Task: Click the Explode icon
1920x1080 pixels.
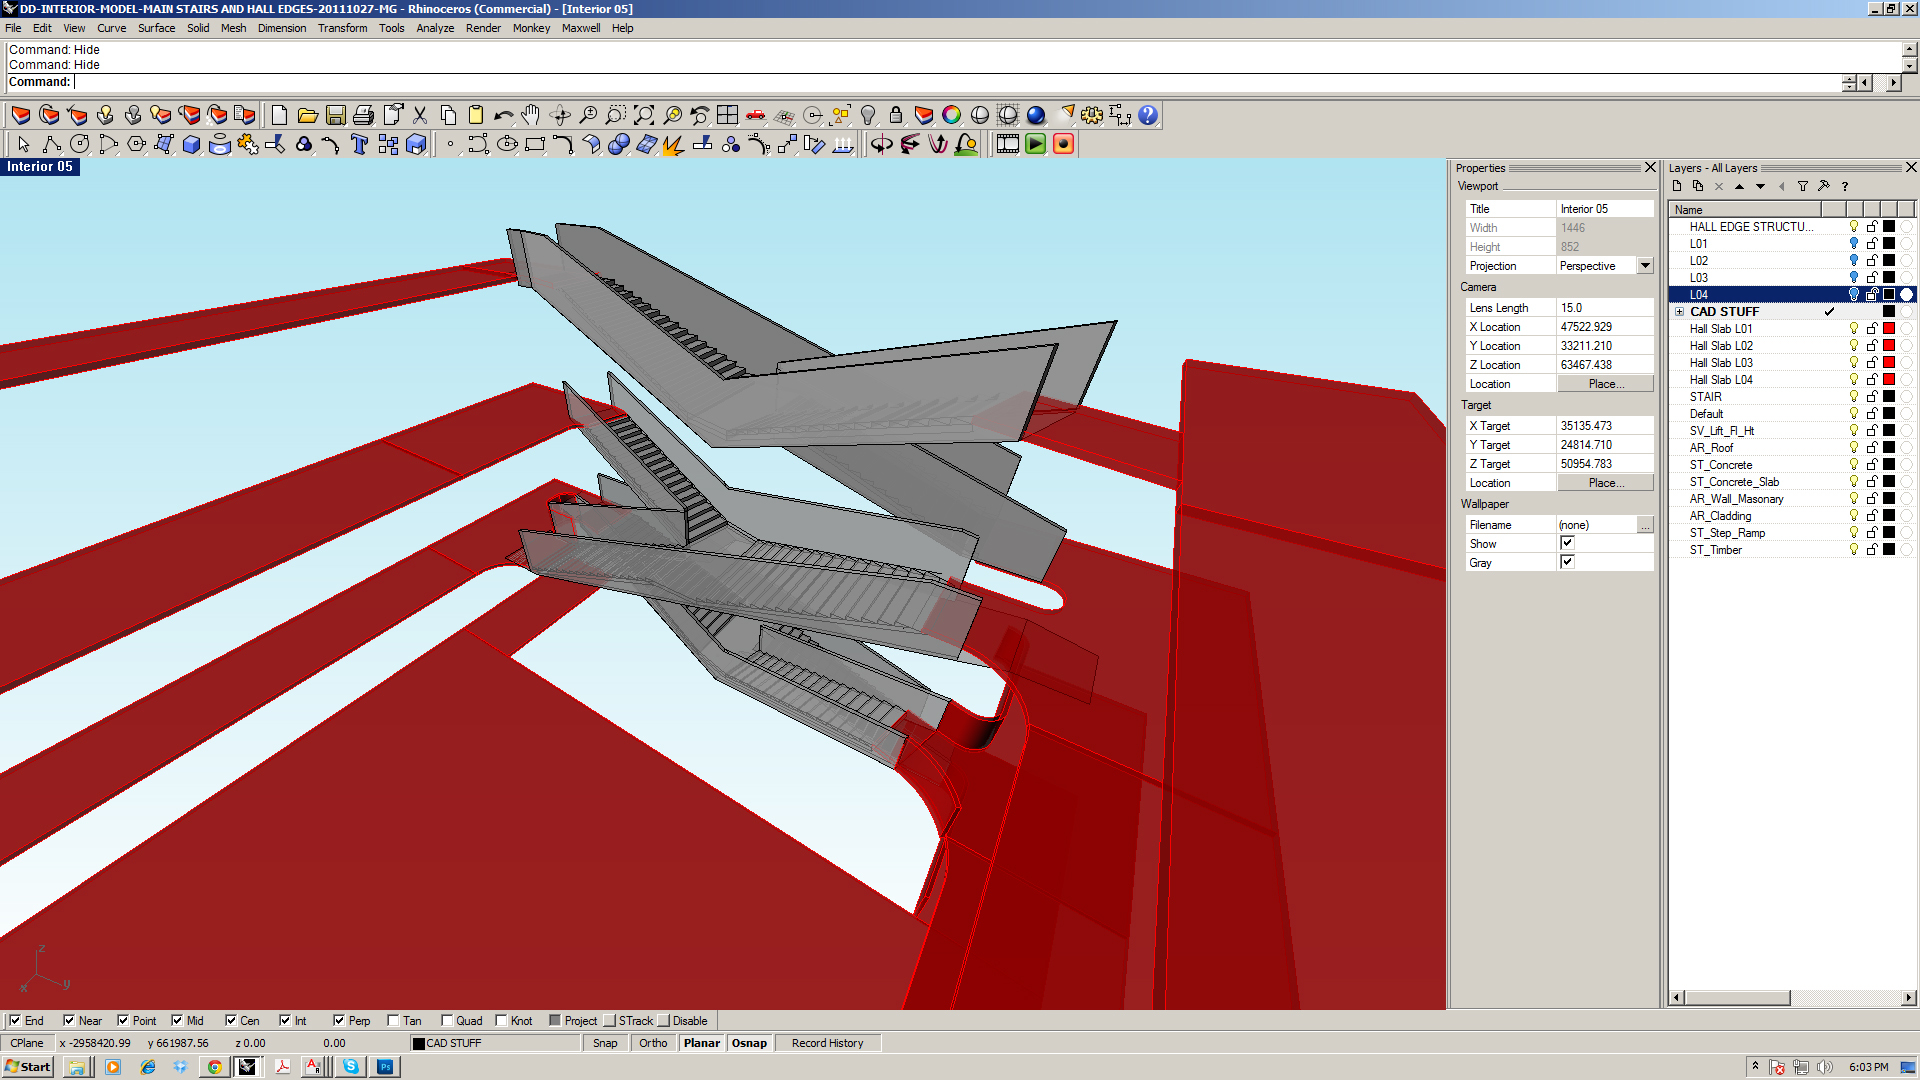Action: [248, 144]
